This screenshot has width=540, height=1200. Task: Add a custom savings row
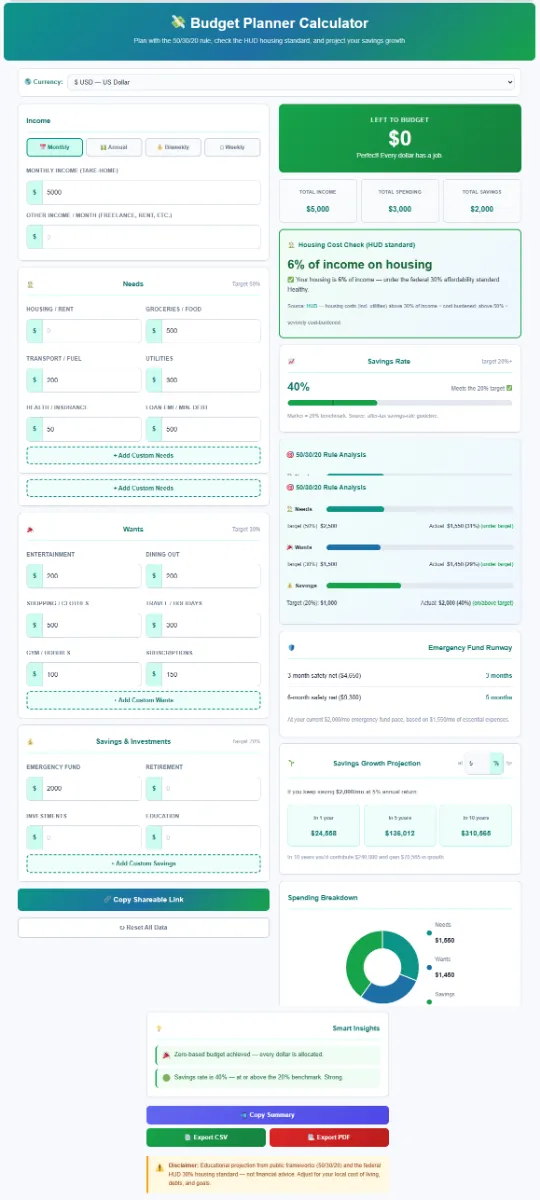tap(144, 863)
